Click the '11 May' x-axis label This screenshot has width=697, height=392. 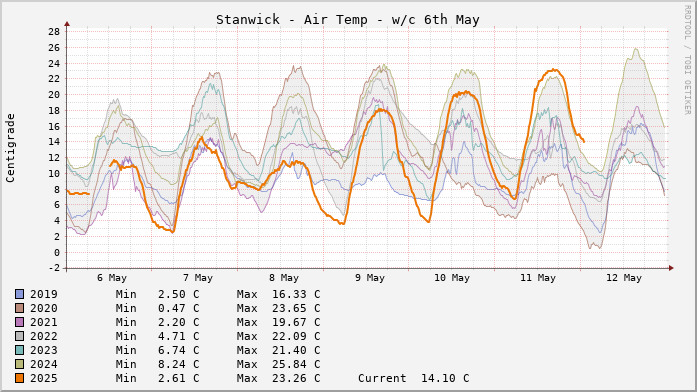click(538, 278)
